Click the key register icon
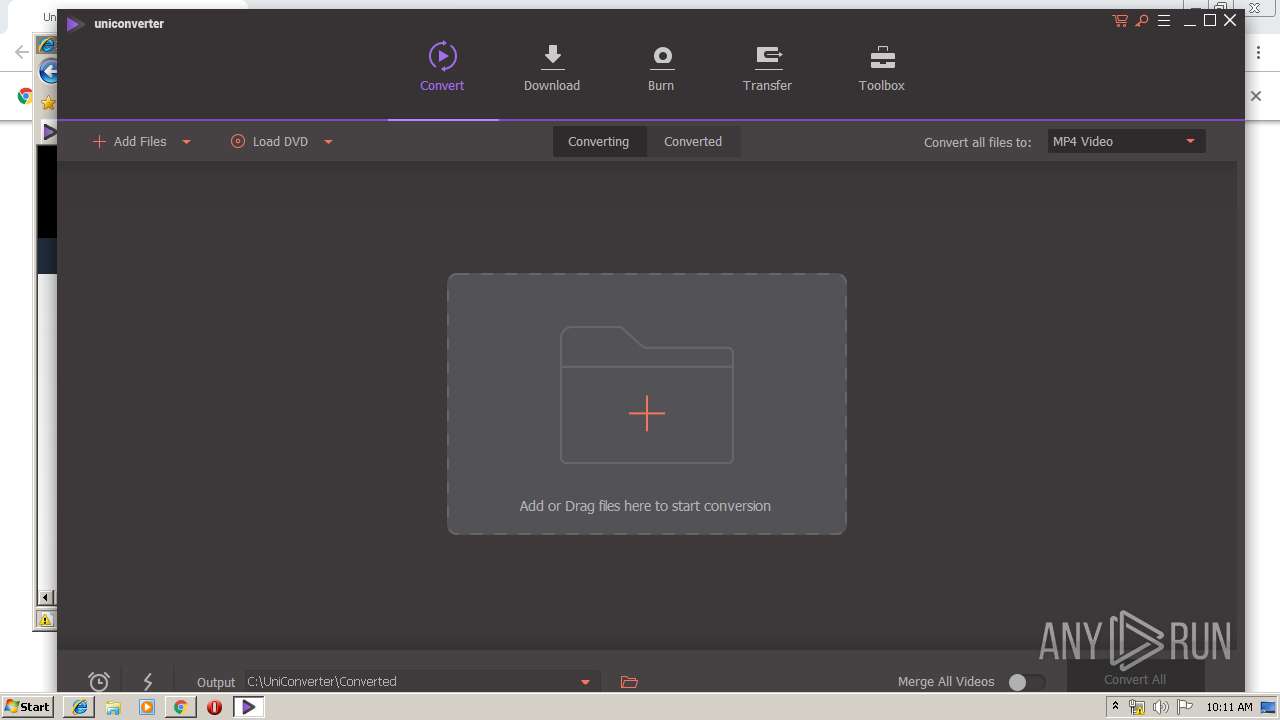Image resolution: width=1280 pixels, height=720 pixels. point(1142,21)
